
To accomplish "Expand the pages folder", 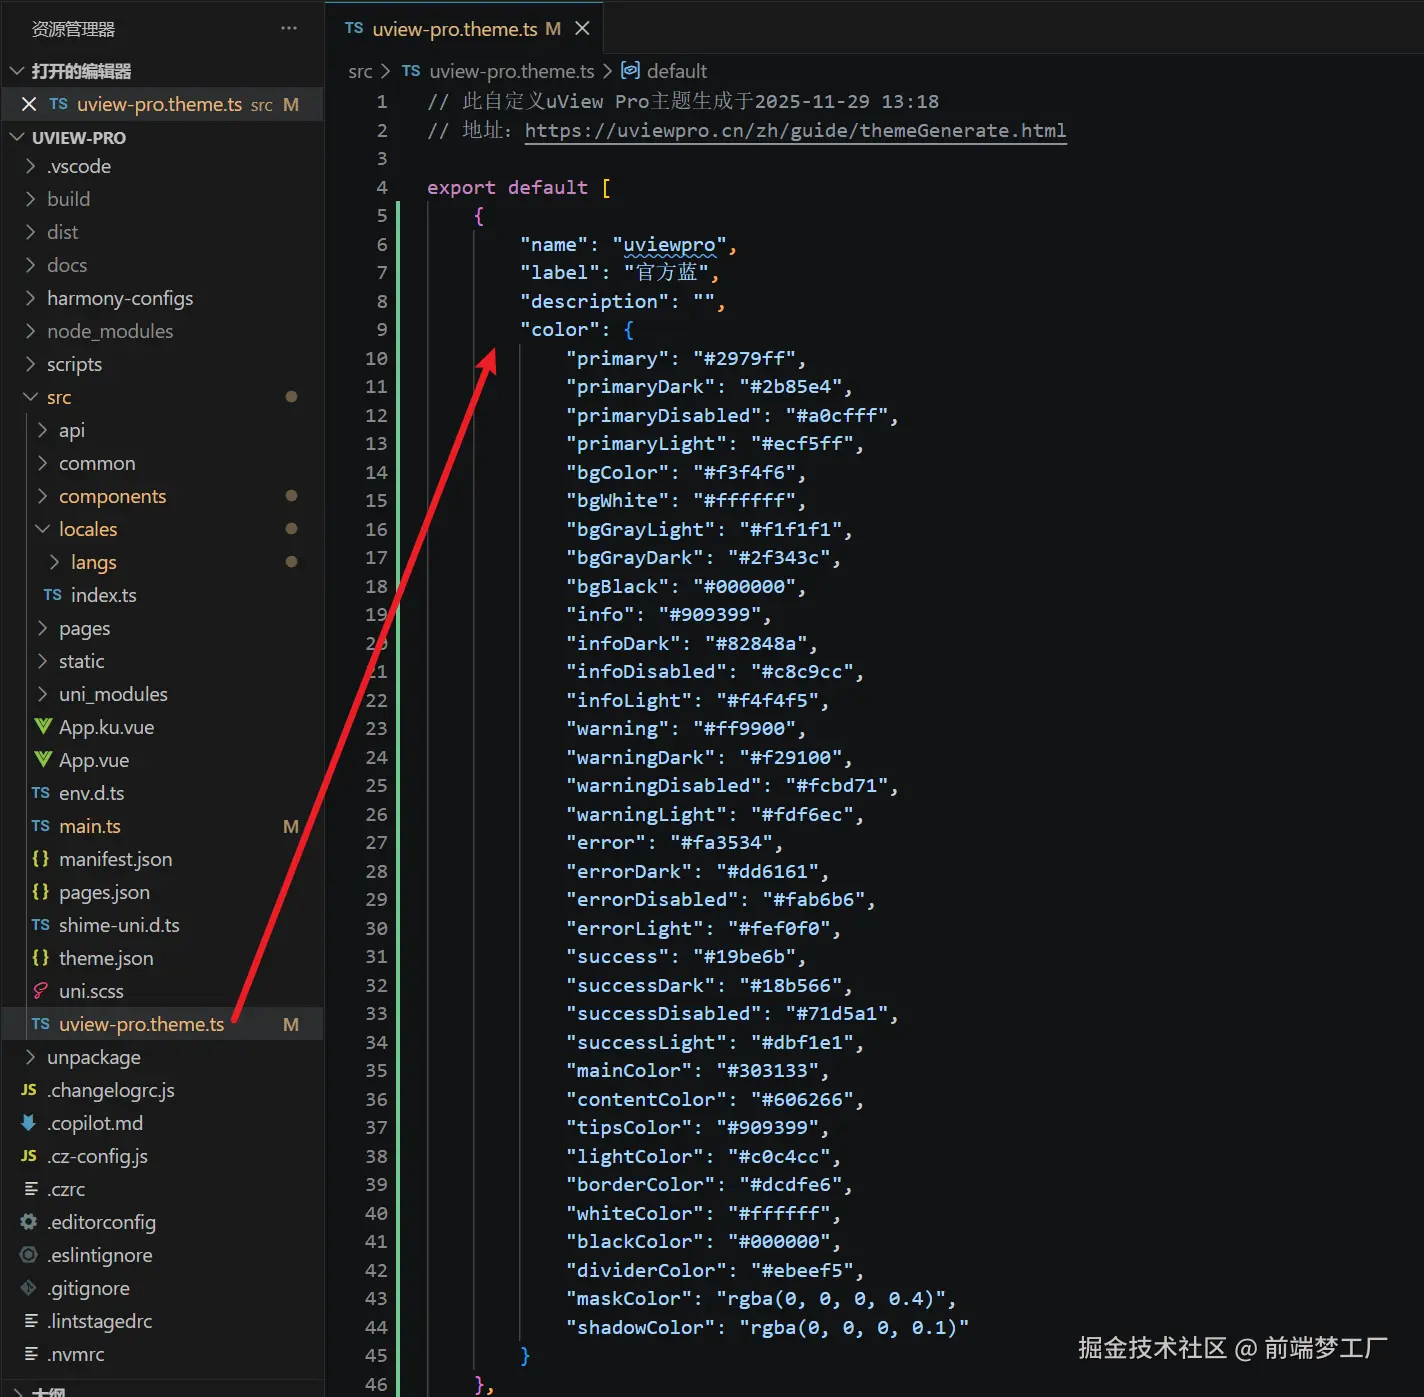I will click(162, 628).
